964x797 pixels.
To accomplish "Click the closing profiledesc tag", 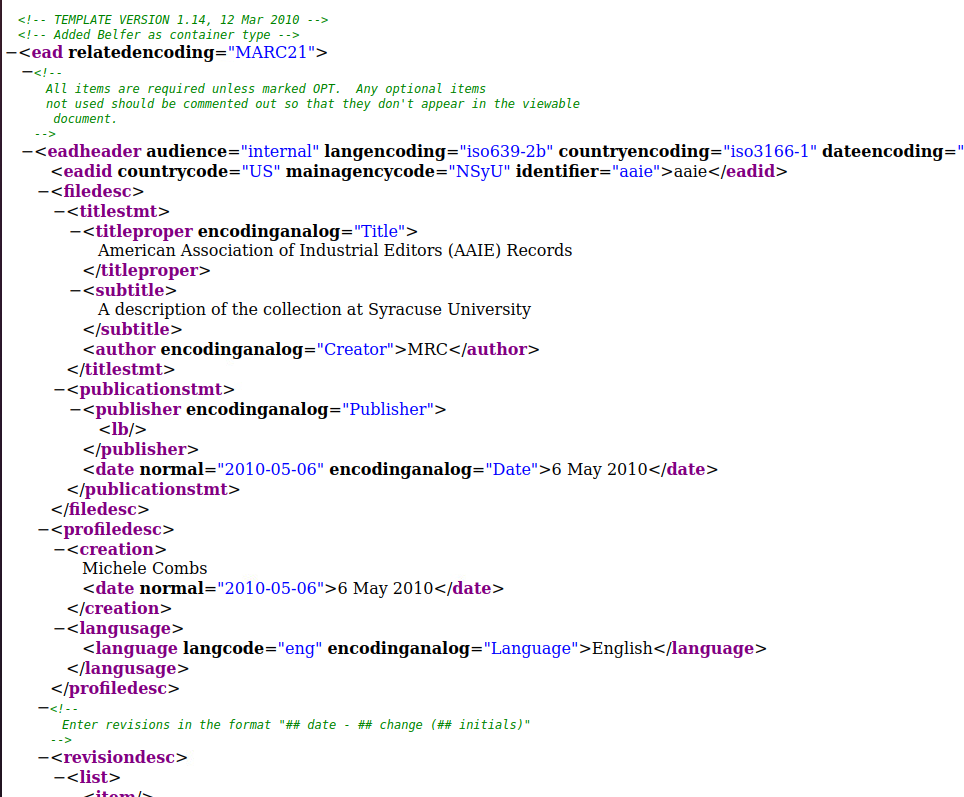I will click(116, 689).
